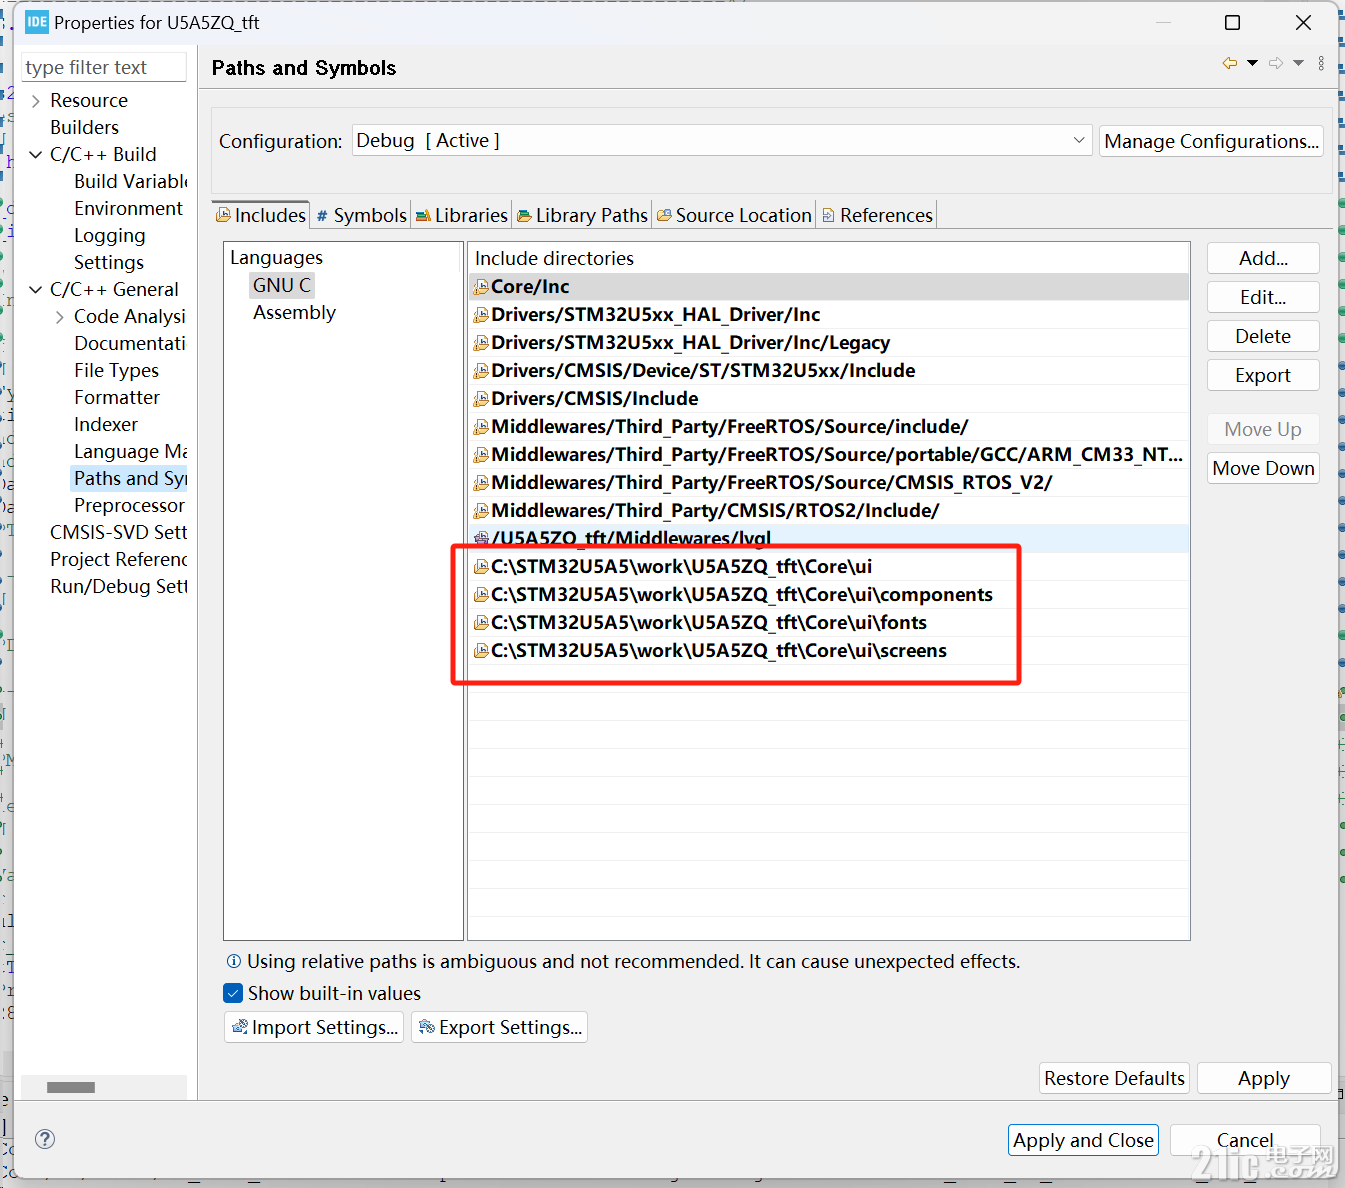
Task: Select FreeRTOS/Source/include/ directory entry
Action: coord(830,427)
